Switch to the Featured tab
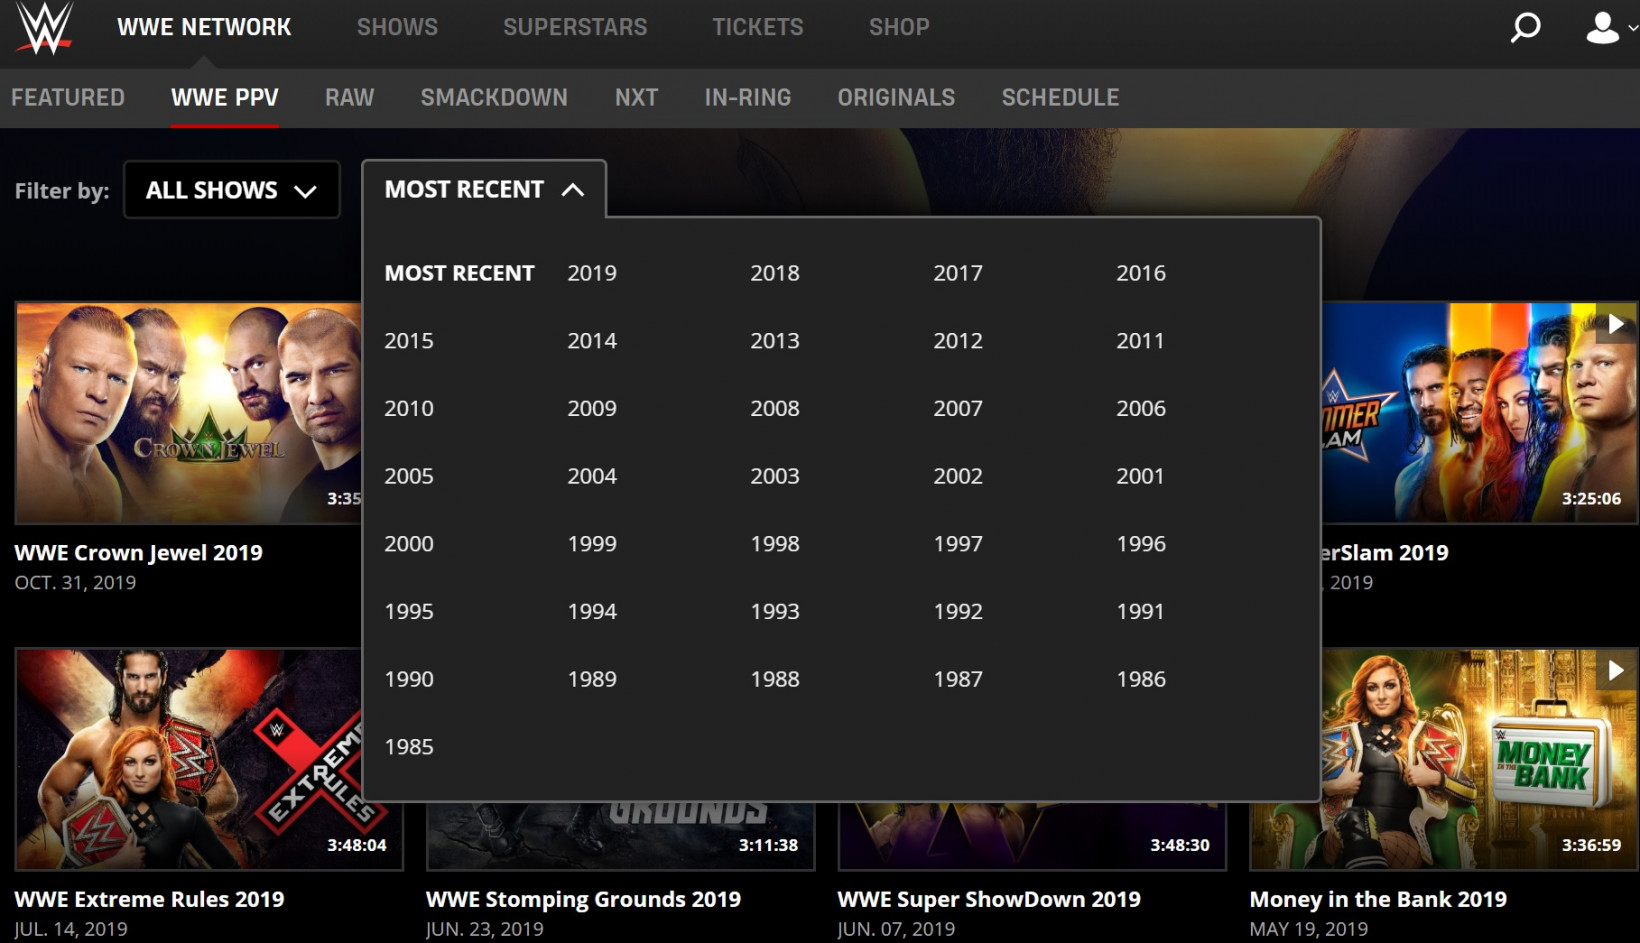This screenshot has height=943, width=1640. pos(68,98)
